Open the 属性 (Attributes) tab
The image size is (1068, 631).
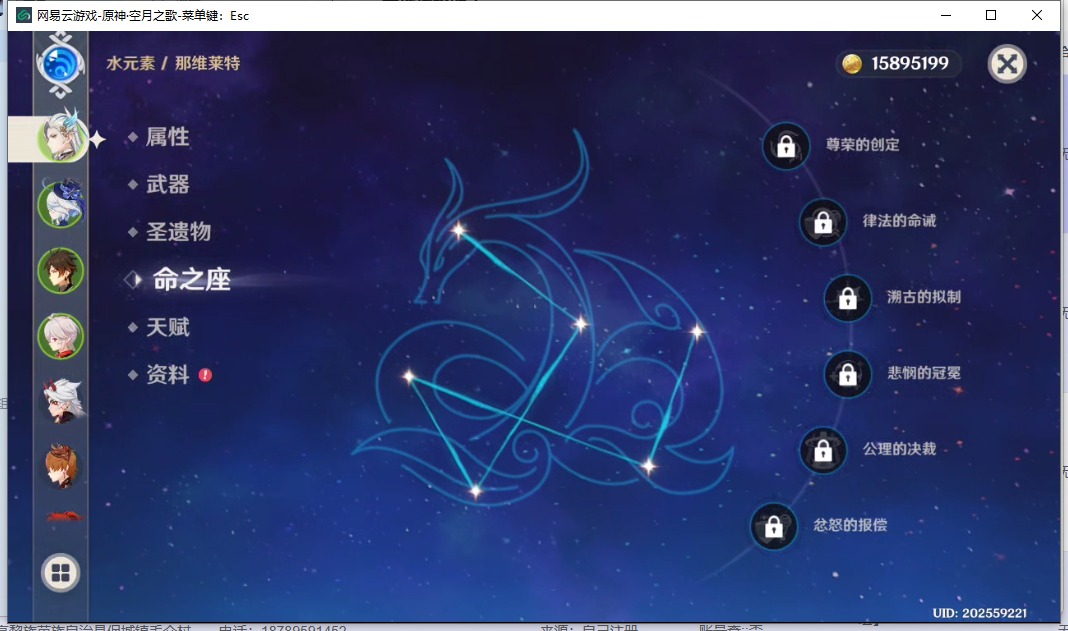coord(167,137)
